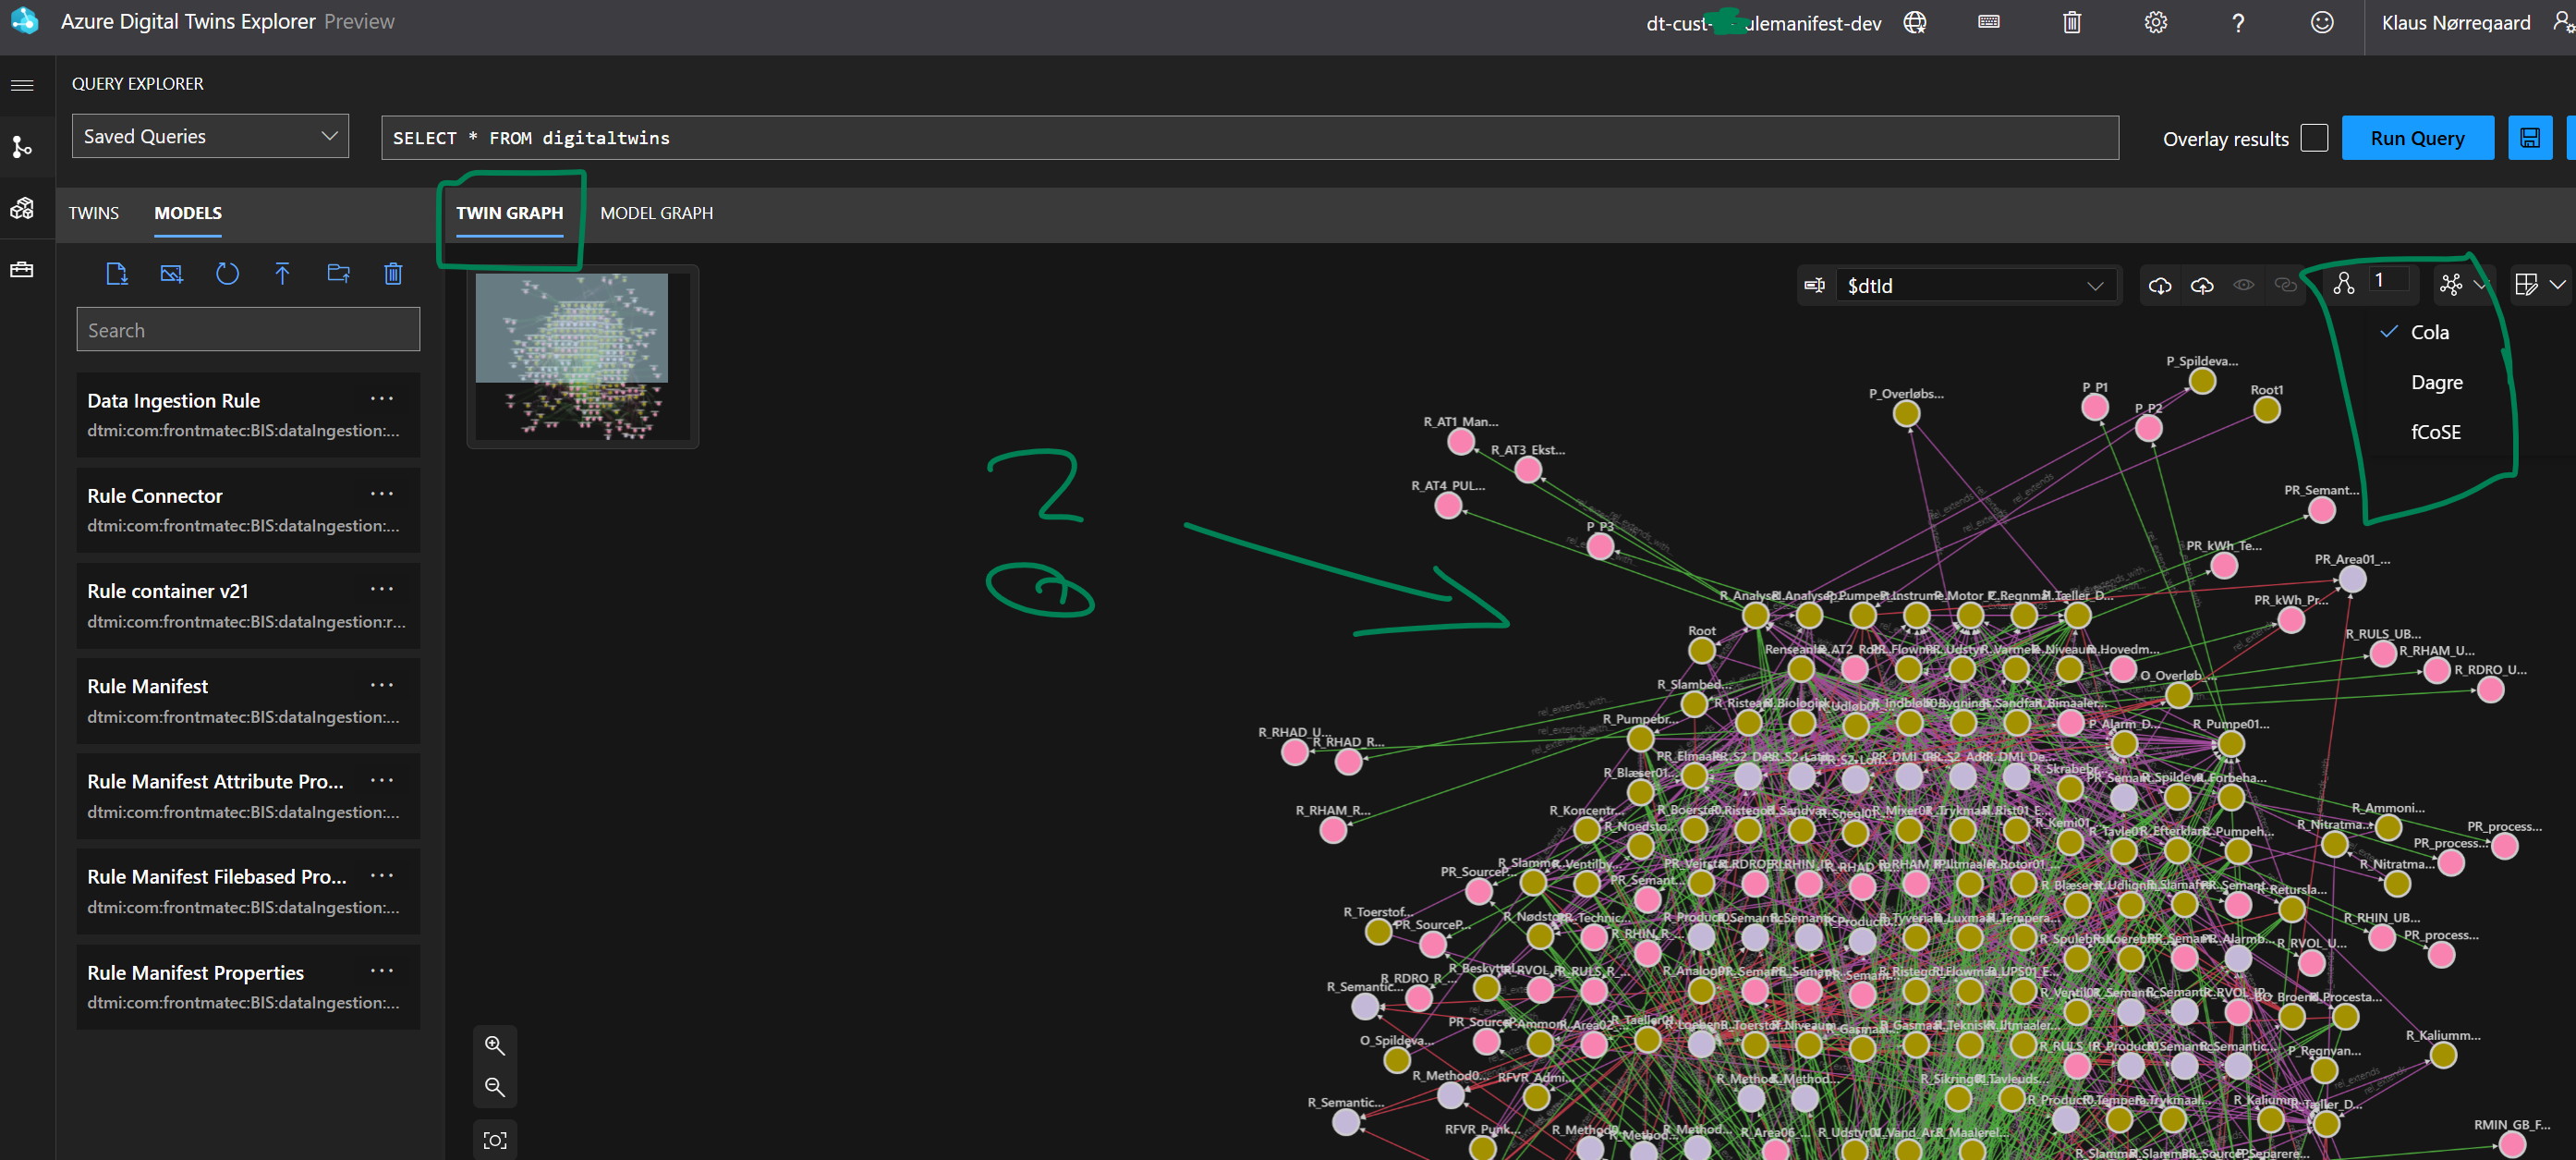
Task: Click the query text input field
Action: pyautogui.click(x=1249, y=138)
